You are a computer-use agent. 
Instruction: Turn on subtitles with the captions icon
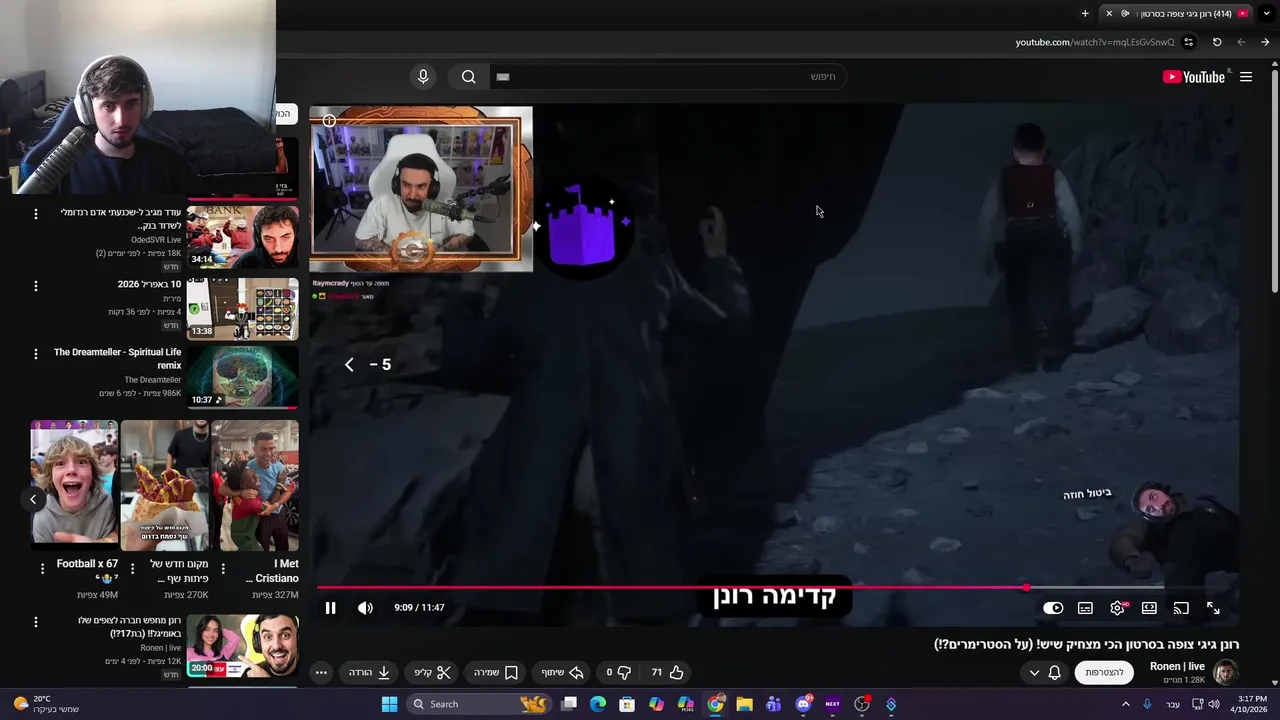click(x=1085, y=608)
